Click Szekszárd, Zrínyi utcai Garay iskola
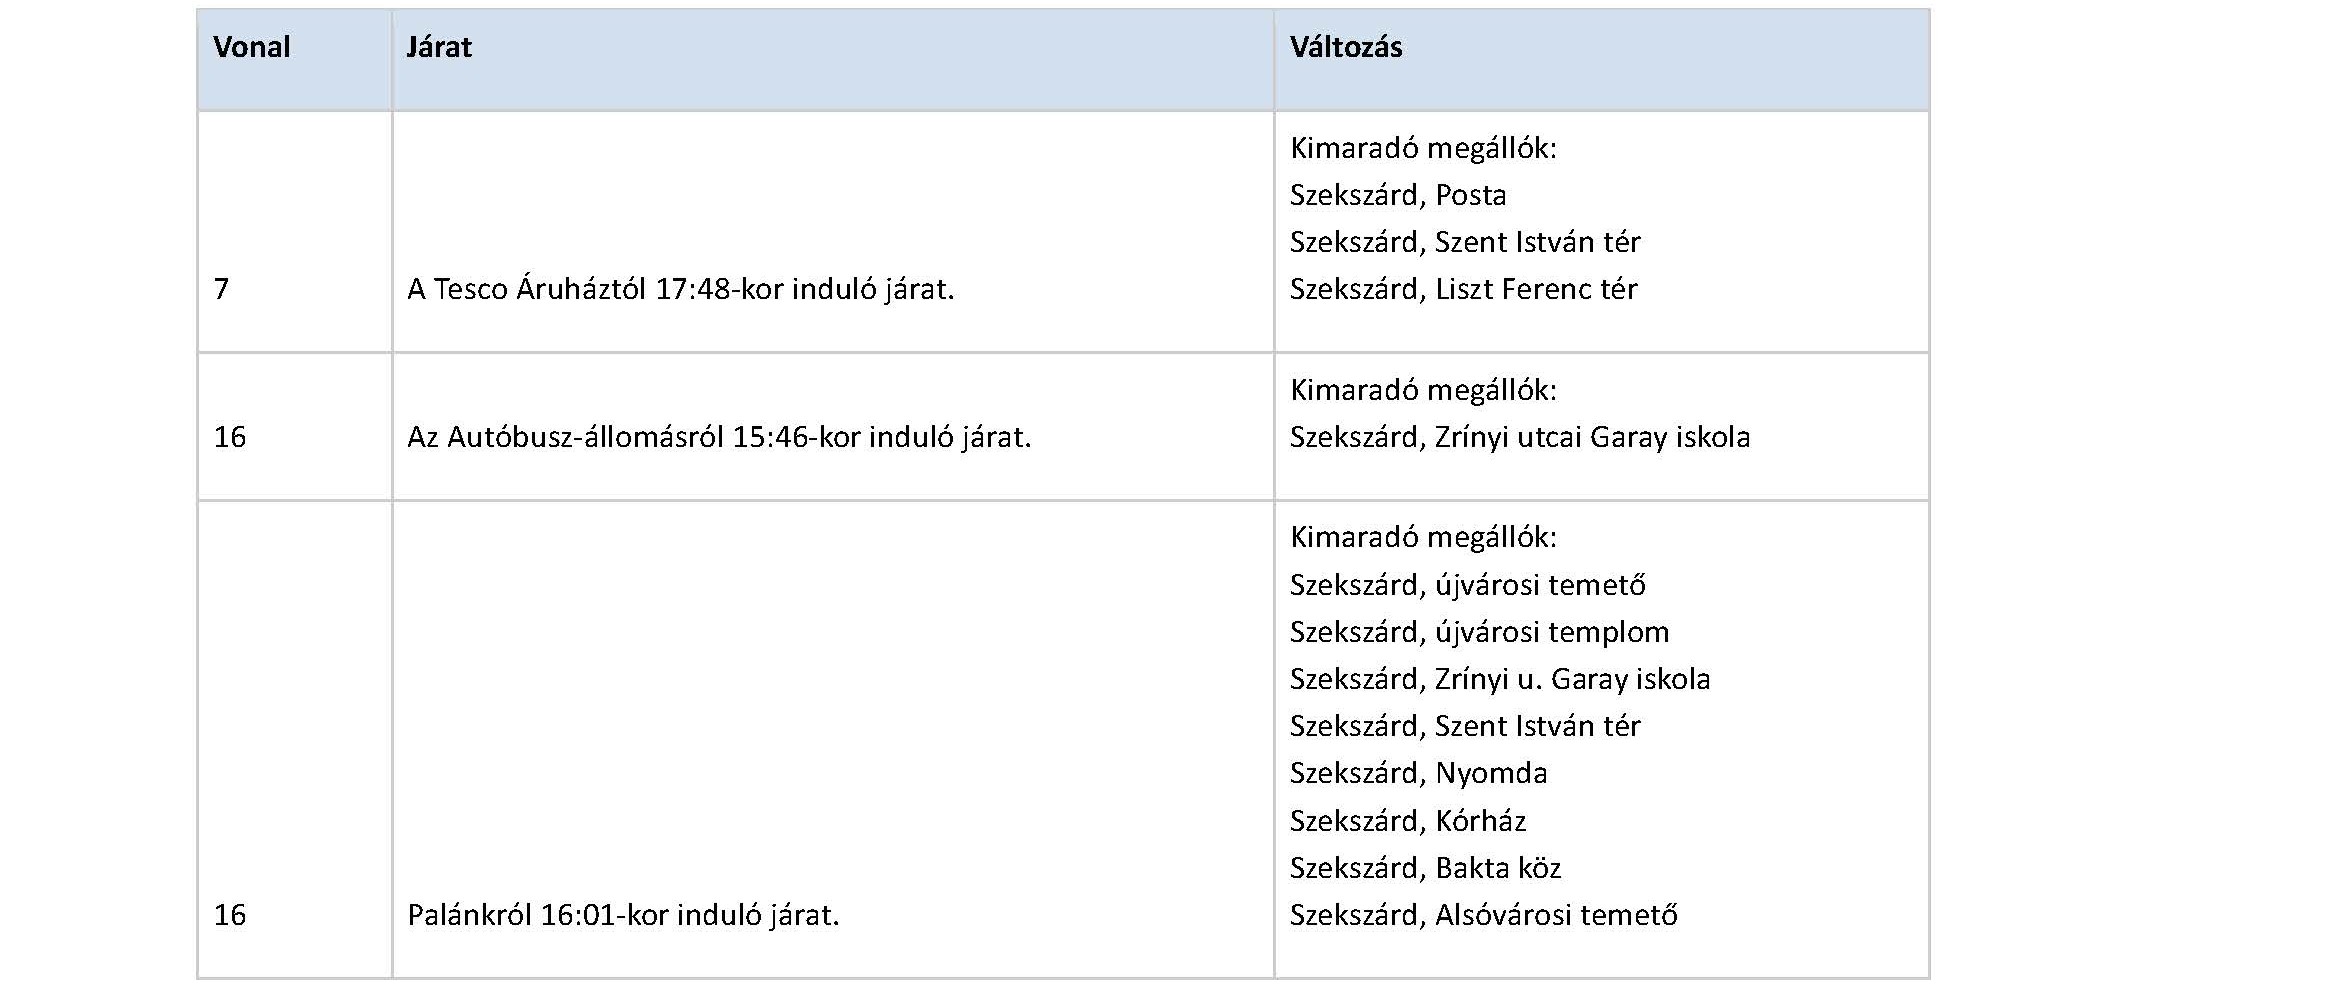Image resolution: width=2339 pixels, height=993 pixels. click(x=1520, y=437)
